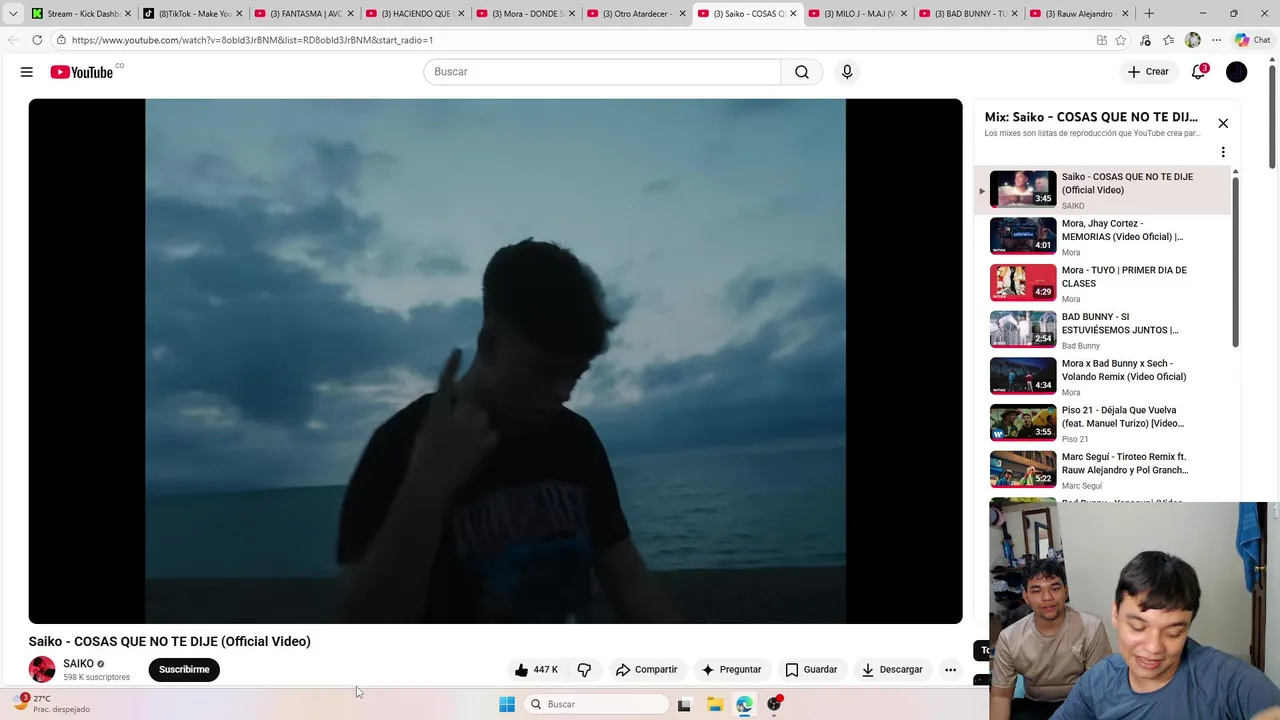
Task: Click the video player area
Action: point(495,361)
